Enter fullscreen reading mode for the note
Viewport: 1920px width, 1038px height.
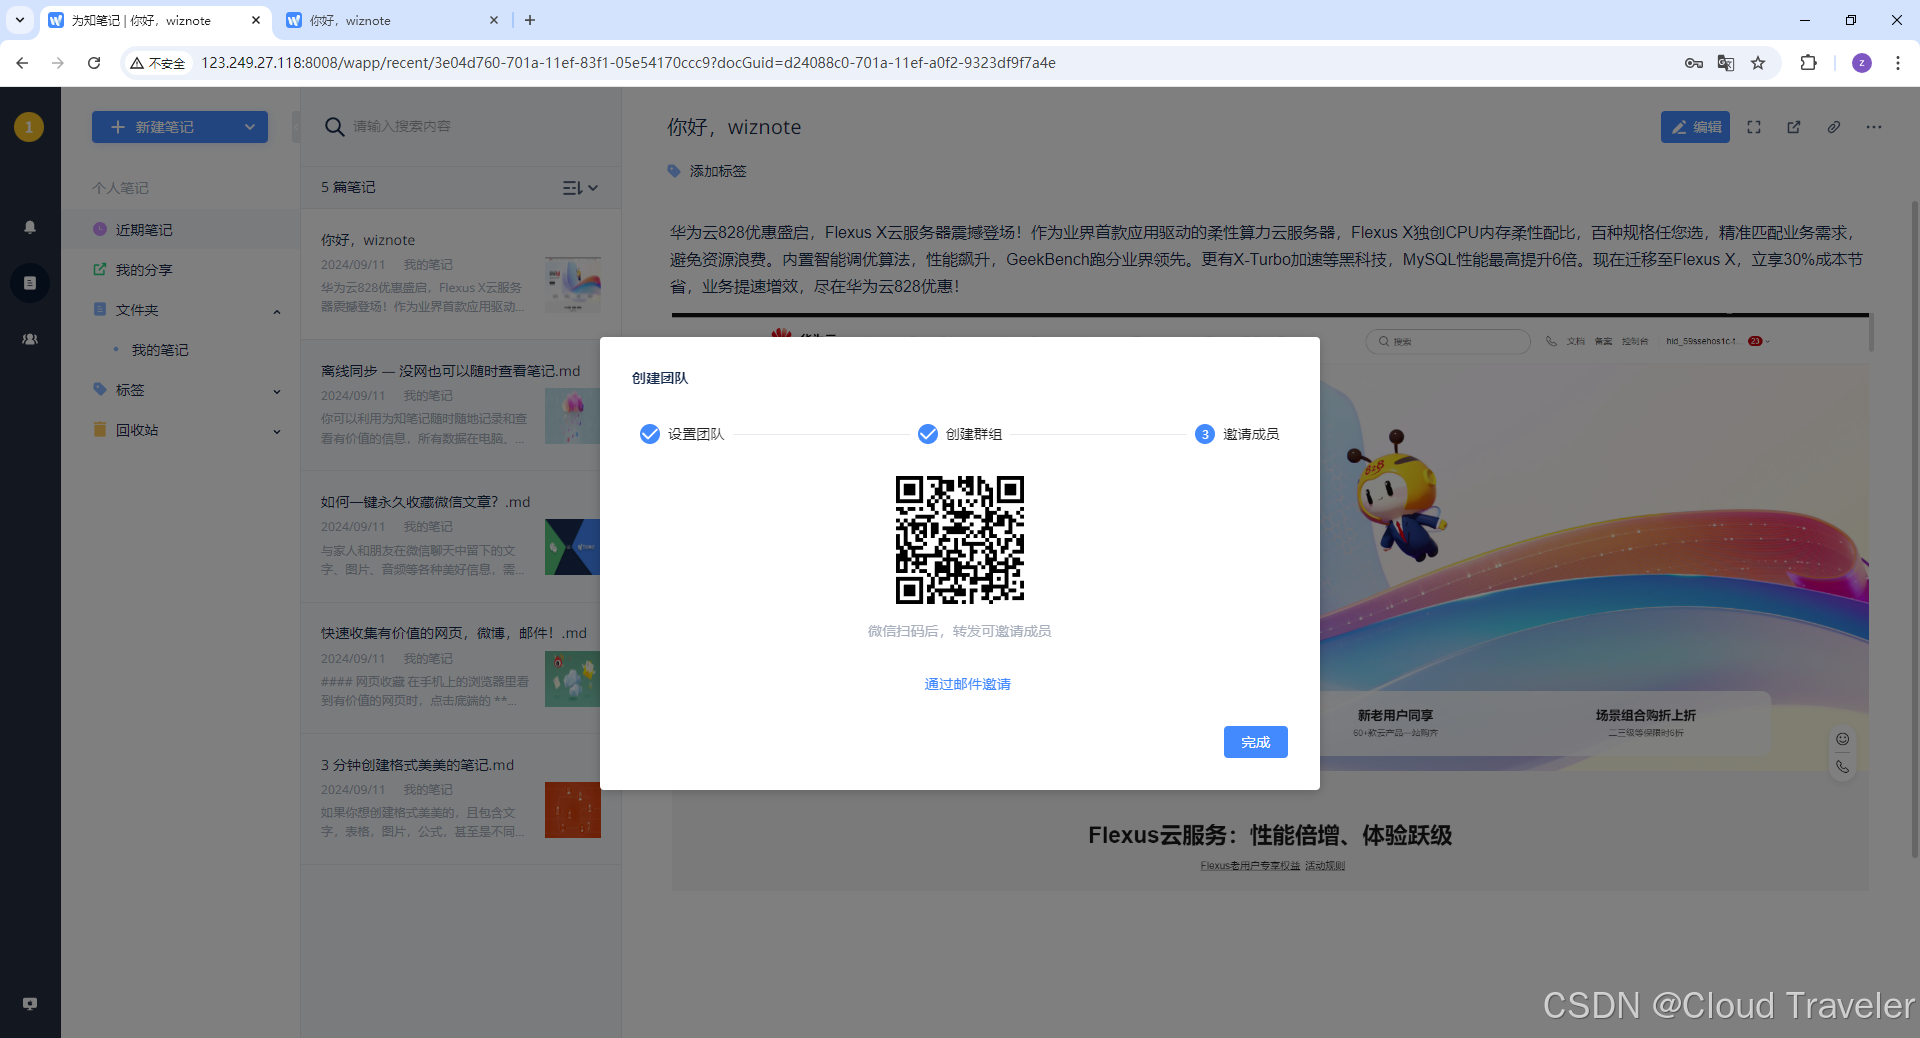click(x=1754, y=127)
